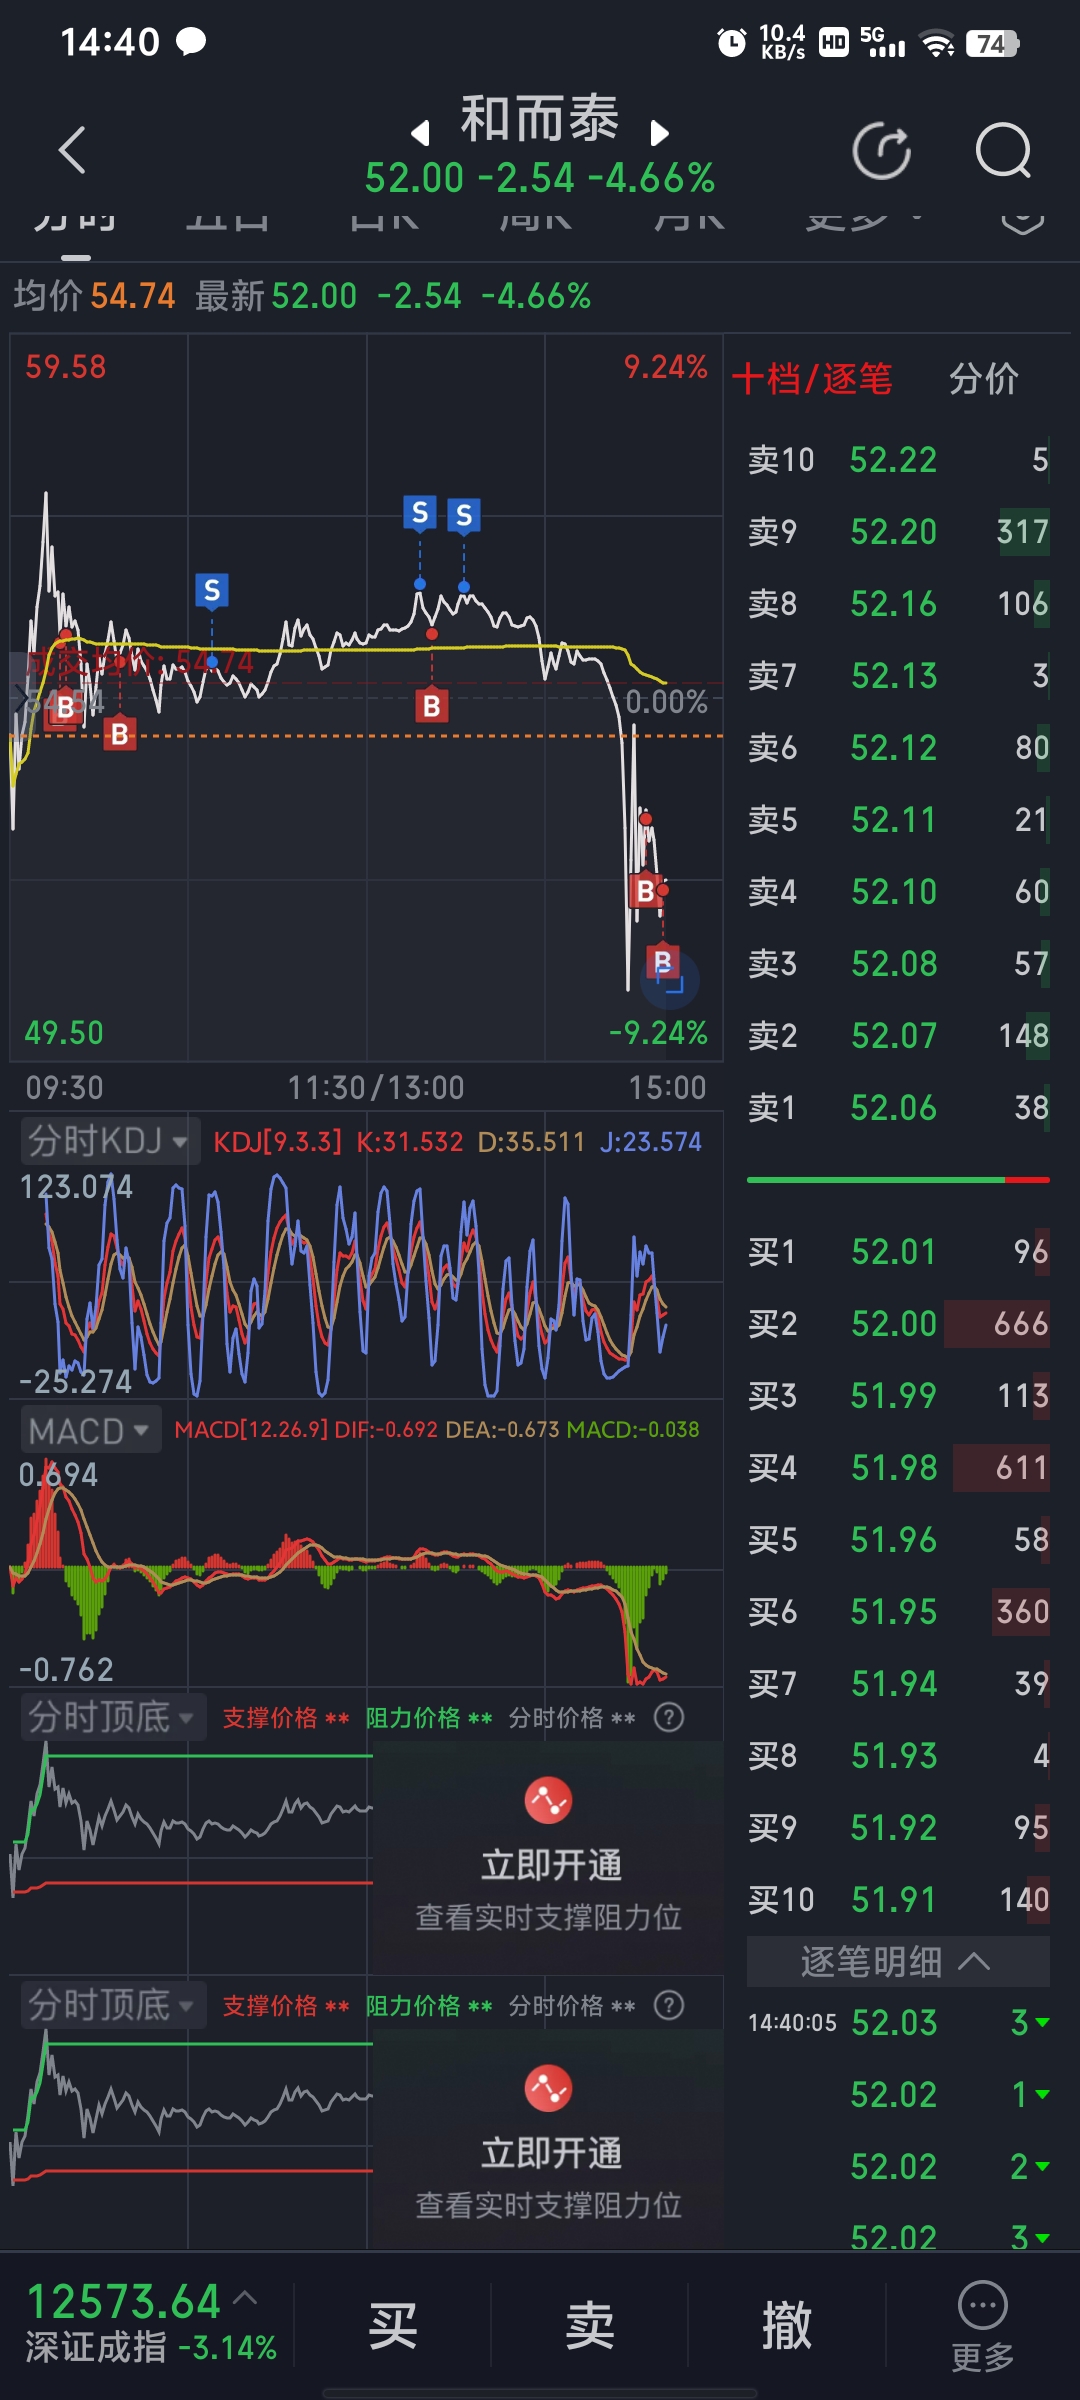The image size is (1080, 2400).
Task: Select 卖8 price 52.16 row
Action: (x=898, y=604)
